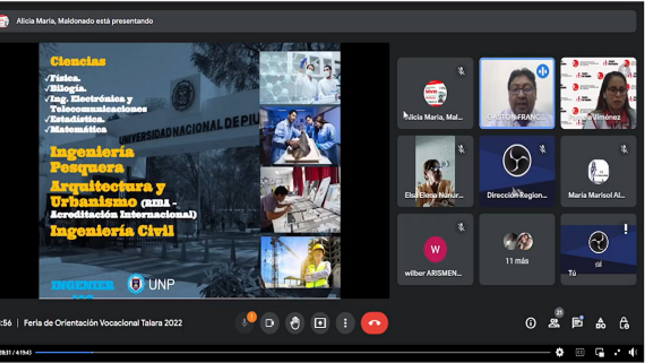The image size is (645, 363).
Task: Unmute the microphone in the call bar
Action: click(x=245, y=323)
